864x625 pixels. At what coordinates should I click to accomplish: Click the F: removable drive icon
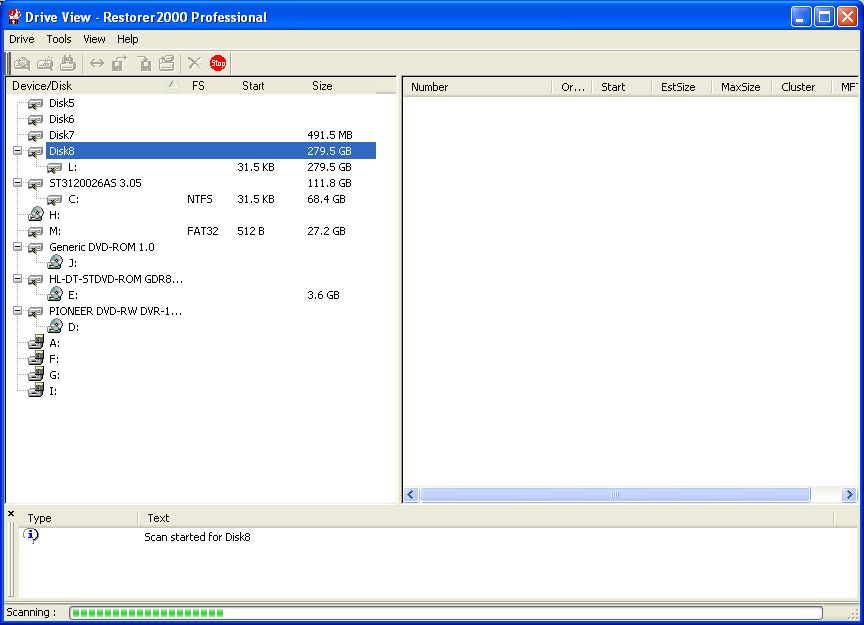36,358
